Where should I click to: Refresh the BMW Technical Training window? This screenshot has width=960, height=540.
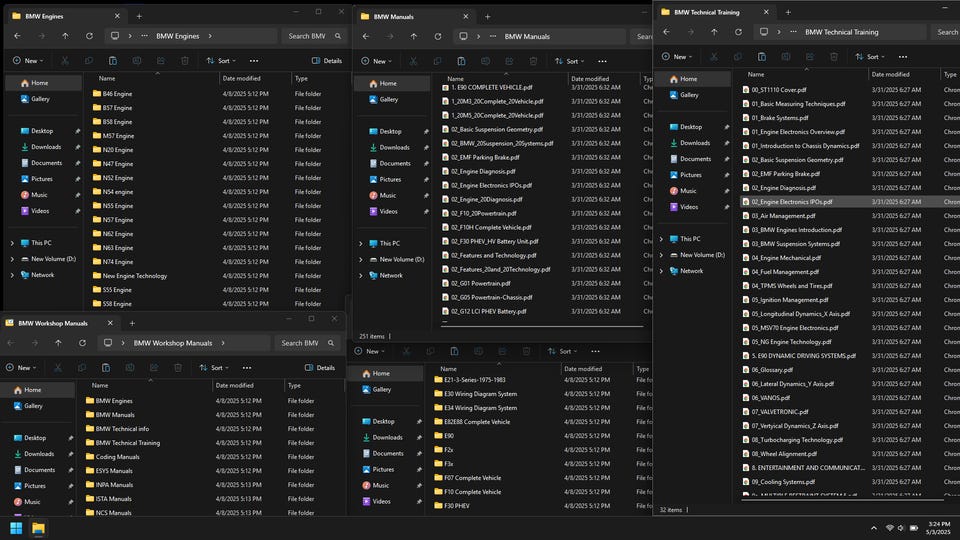(738, 32)
